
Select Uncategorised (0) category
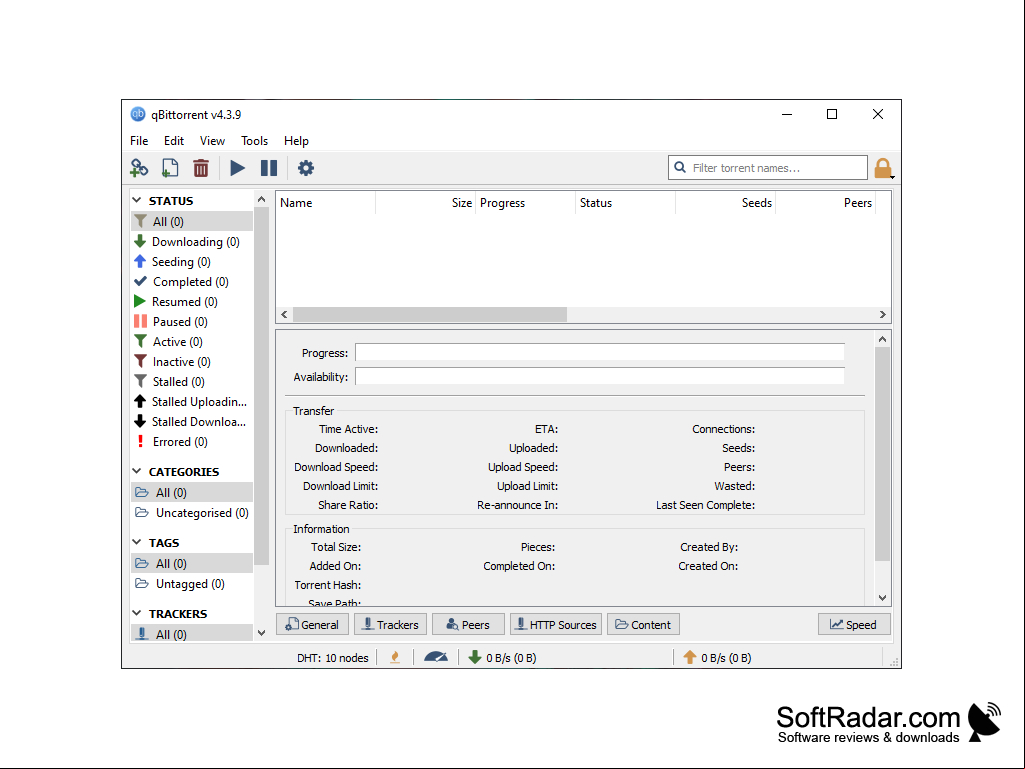point(192,513)
